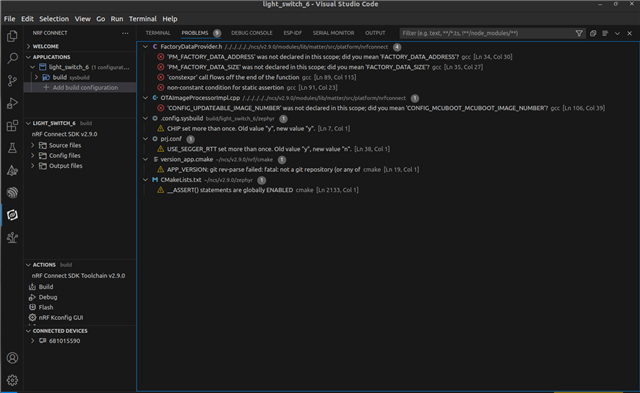Open the ESP-IDF activity bar icon
The width and height of the screenshot is (640, 393).
pyautogui.click(x=12, y=193)
